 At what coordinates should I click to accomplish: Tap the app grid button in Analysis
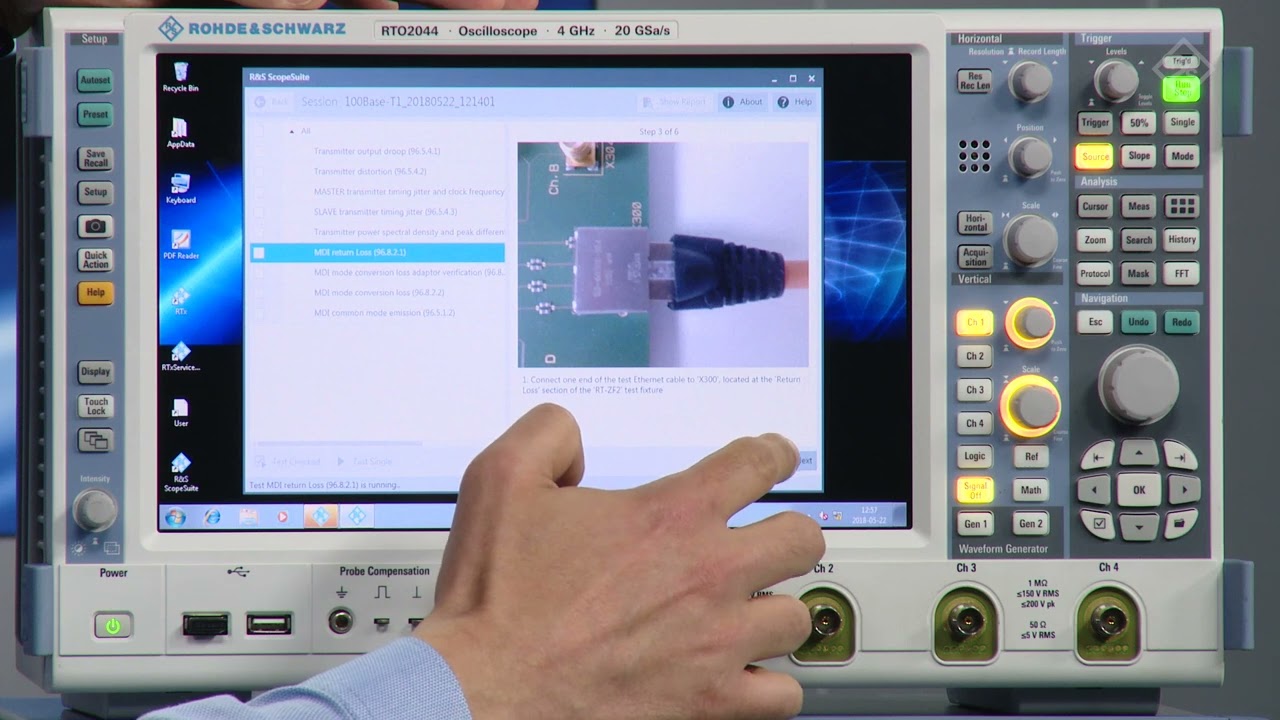pos(1182,206)
